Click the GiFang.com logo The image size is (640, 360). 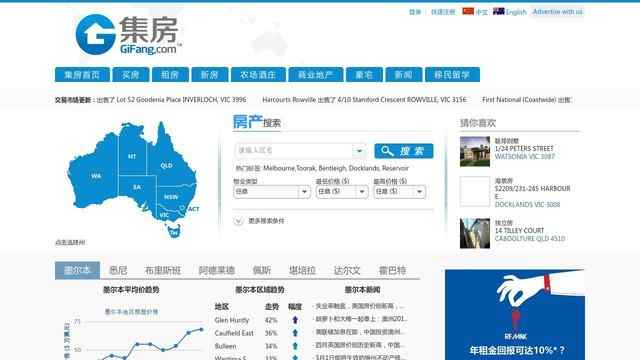point(129,35)
